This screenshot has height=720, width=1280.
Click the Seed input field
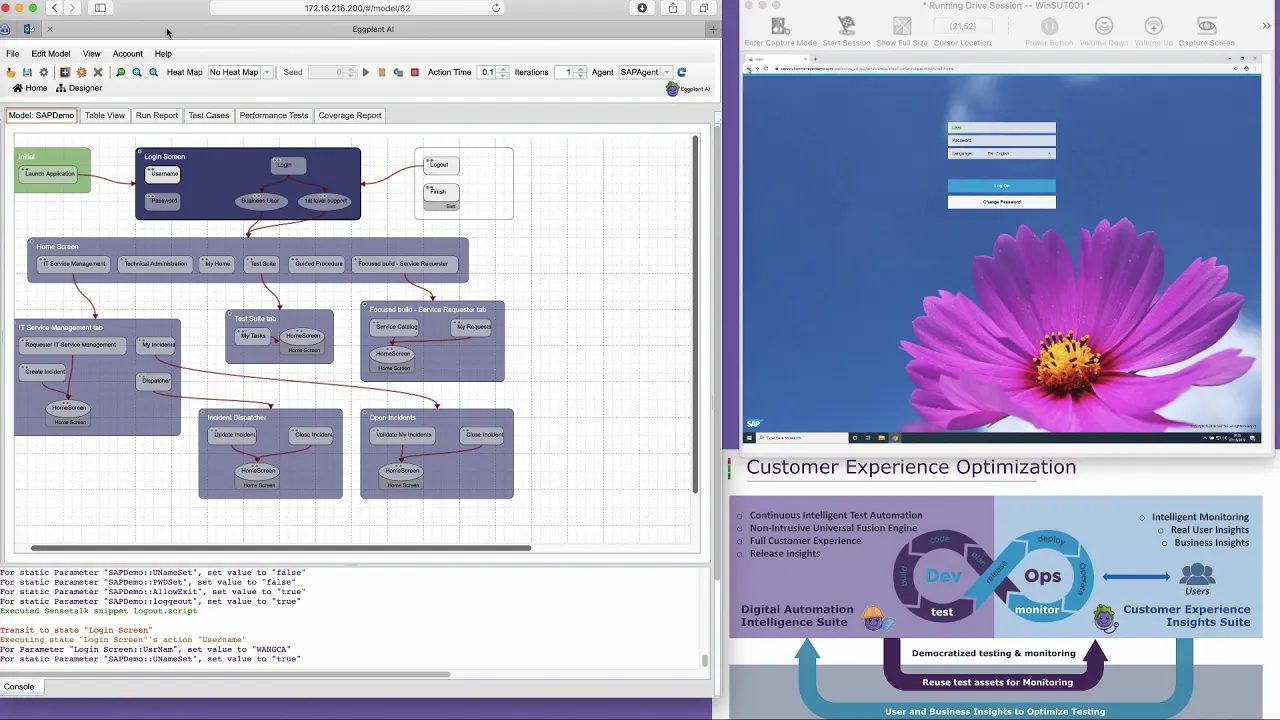[x=326, y=72]
